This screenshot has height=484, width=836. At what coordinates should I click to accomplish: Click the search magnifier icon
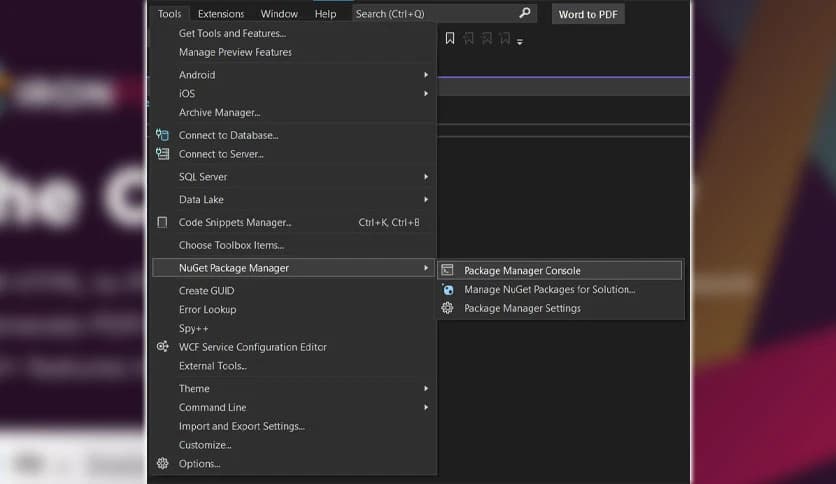(x=525, y=13)
